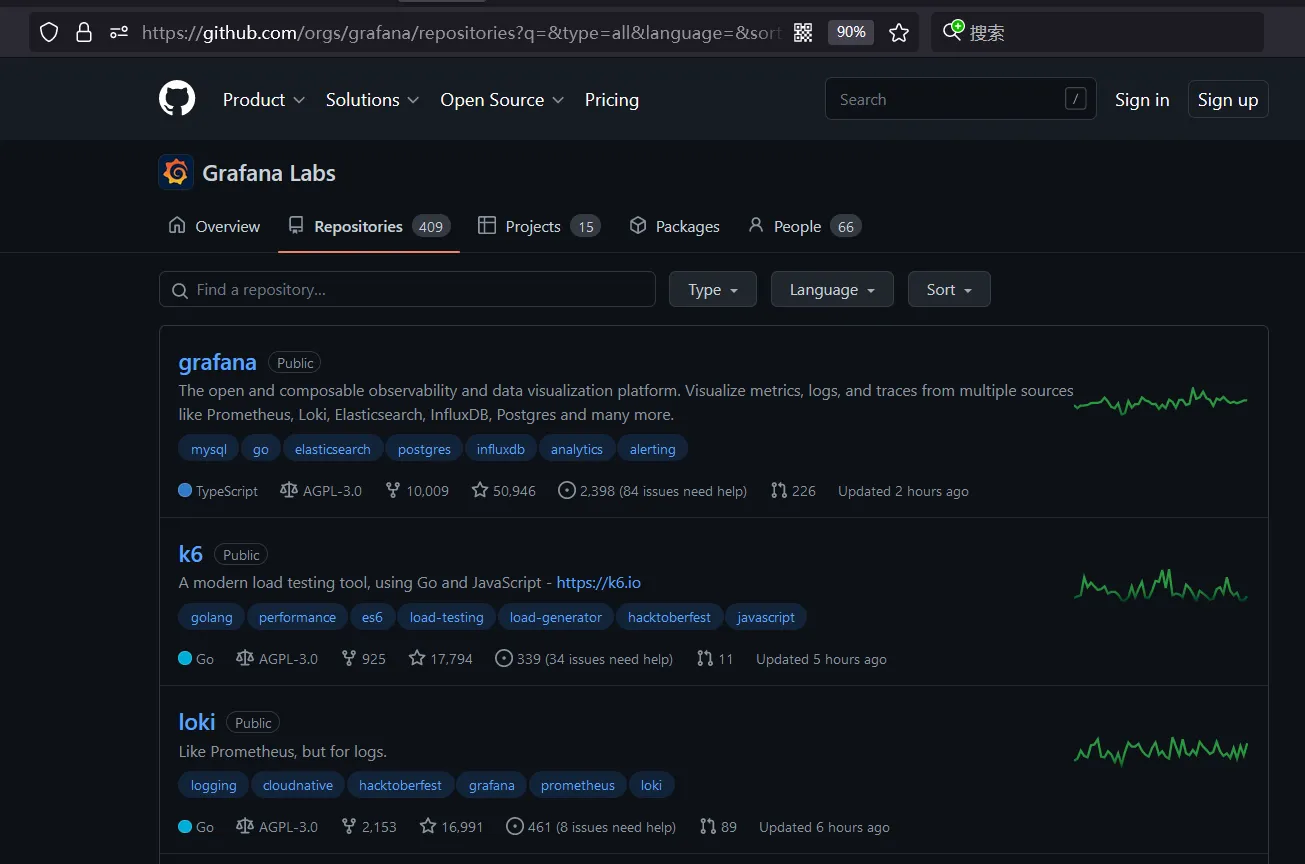This screenshot has height=864, width=1305.
Task: Expand the Product menu
Action: 263,99
